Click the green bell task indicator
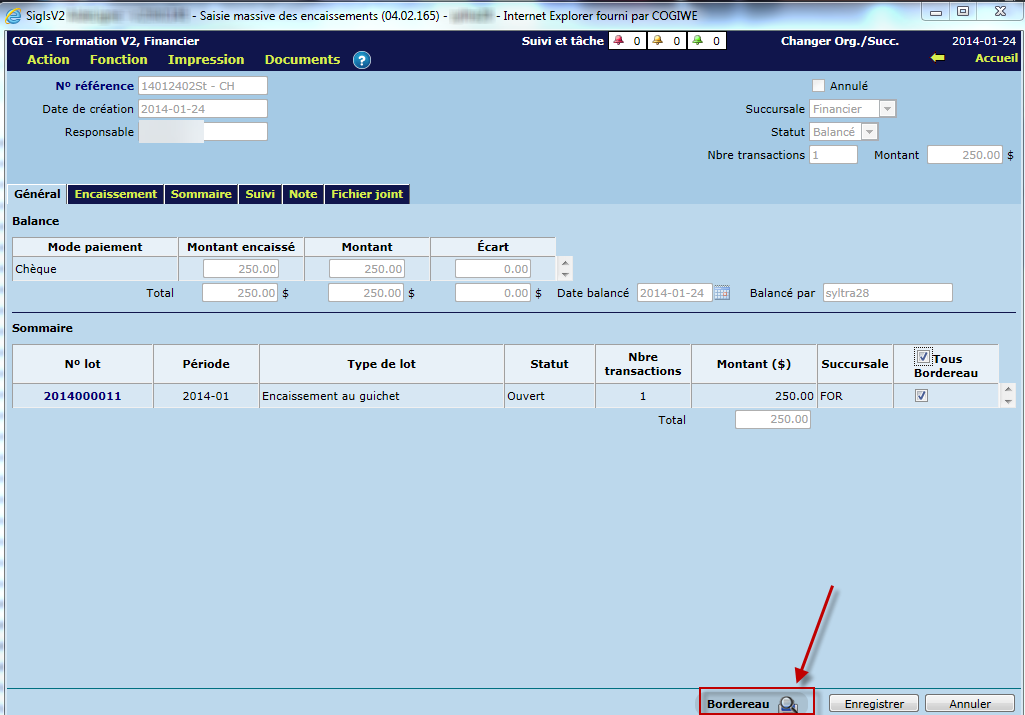 pos(696,41)
